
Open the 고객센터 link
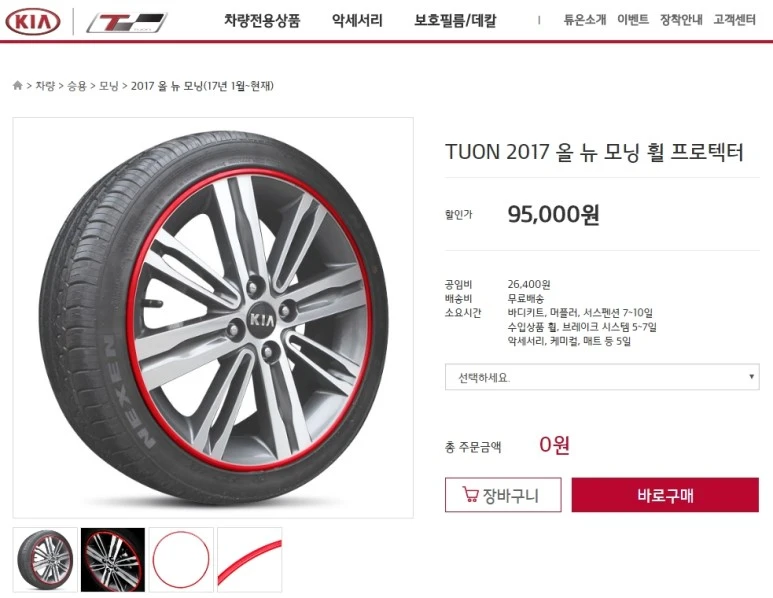pos(735,20)
